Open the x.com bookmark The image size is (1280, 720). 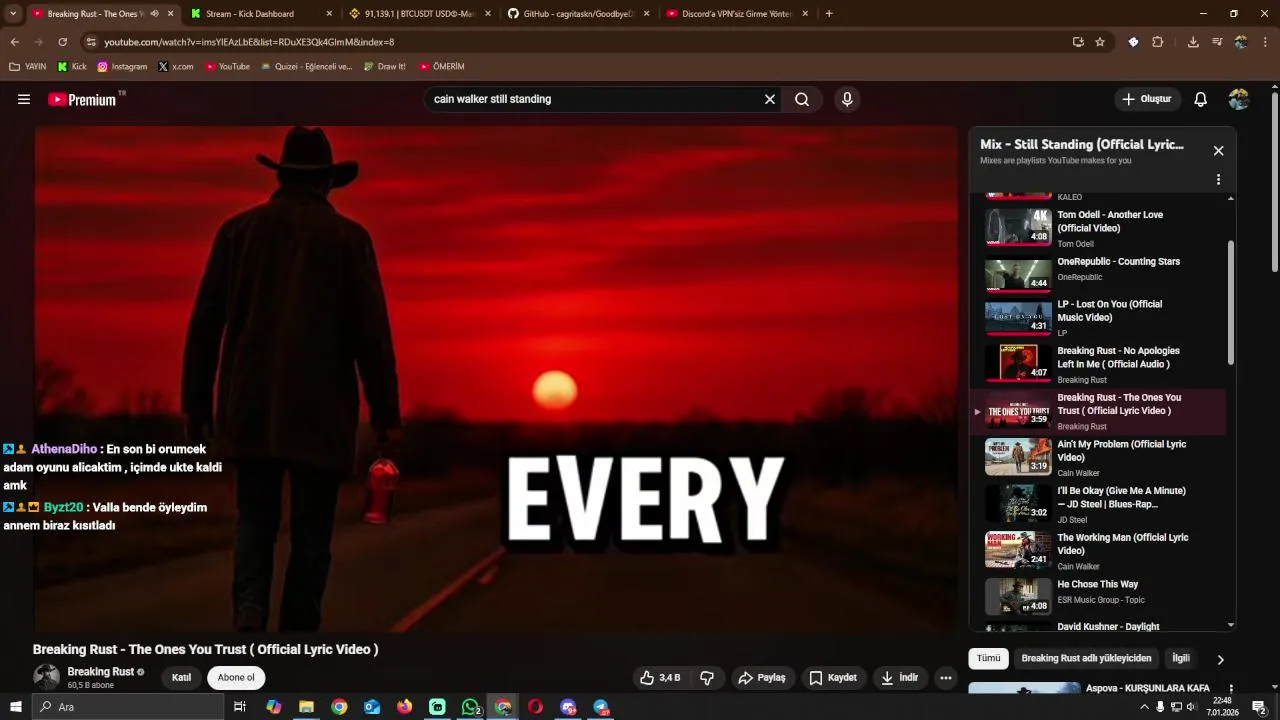point(176,67)
